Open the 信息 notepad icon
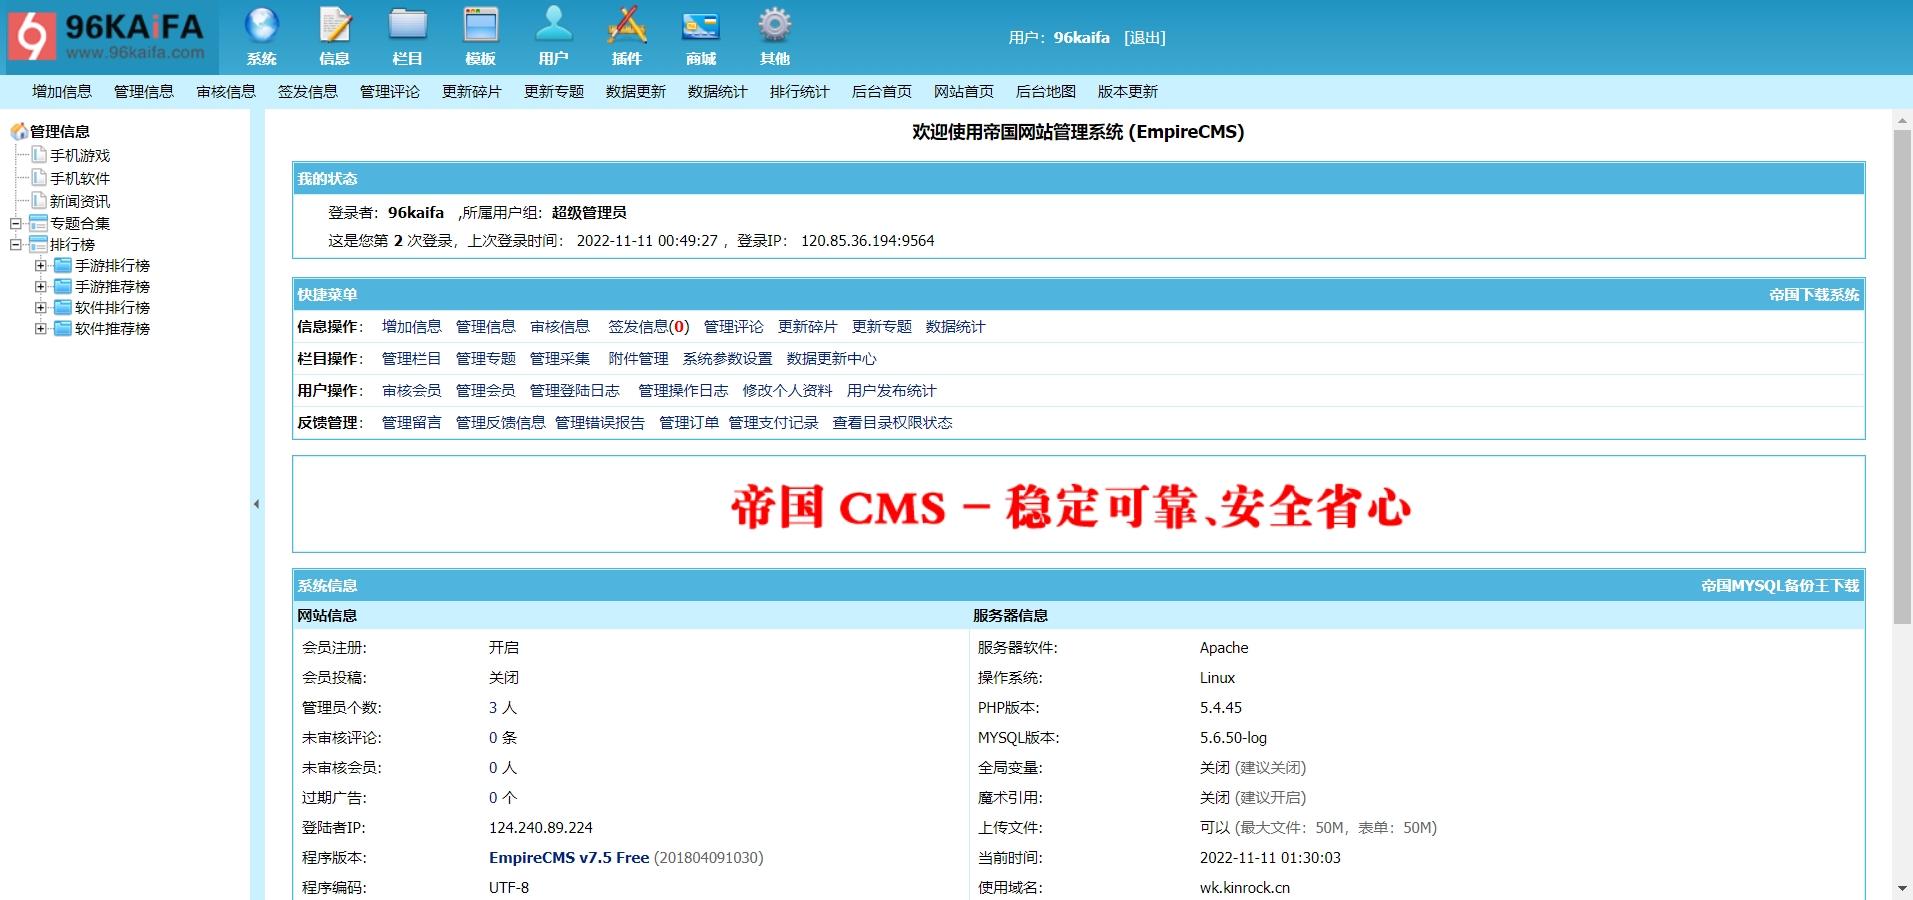The width and height of the screenshot is (1913, 900). [334, 24]
